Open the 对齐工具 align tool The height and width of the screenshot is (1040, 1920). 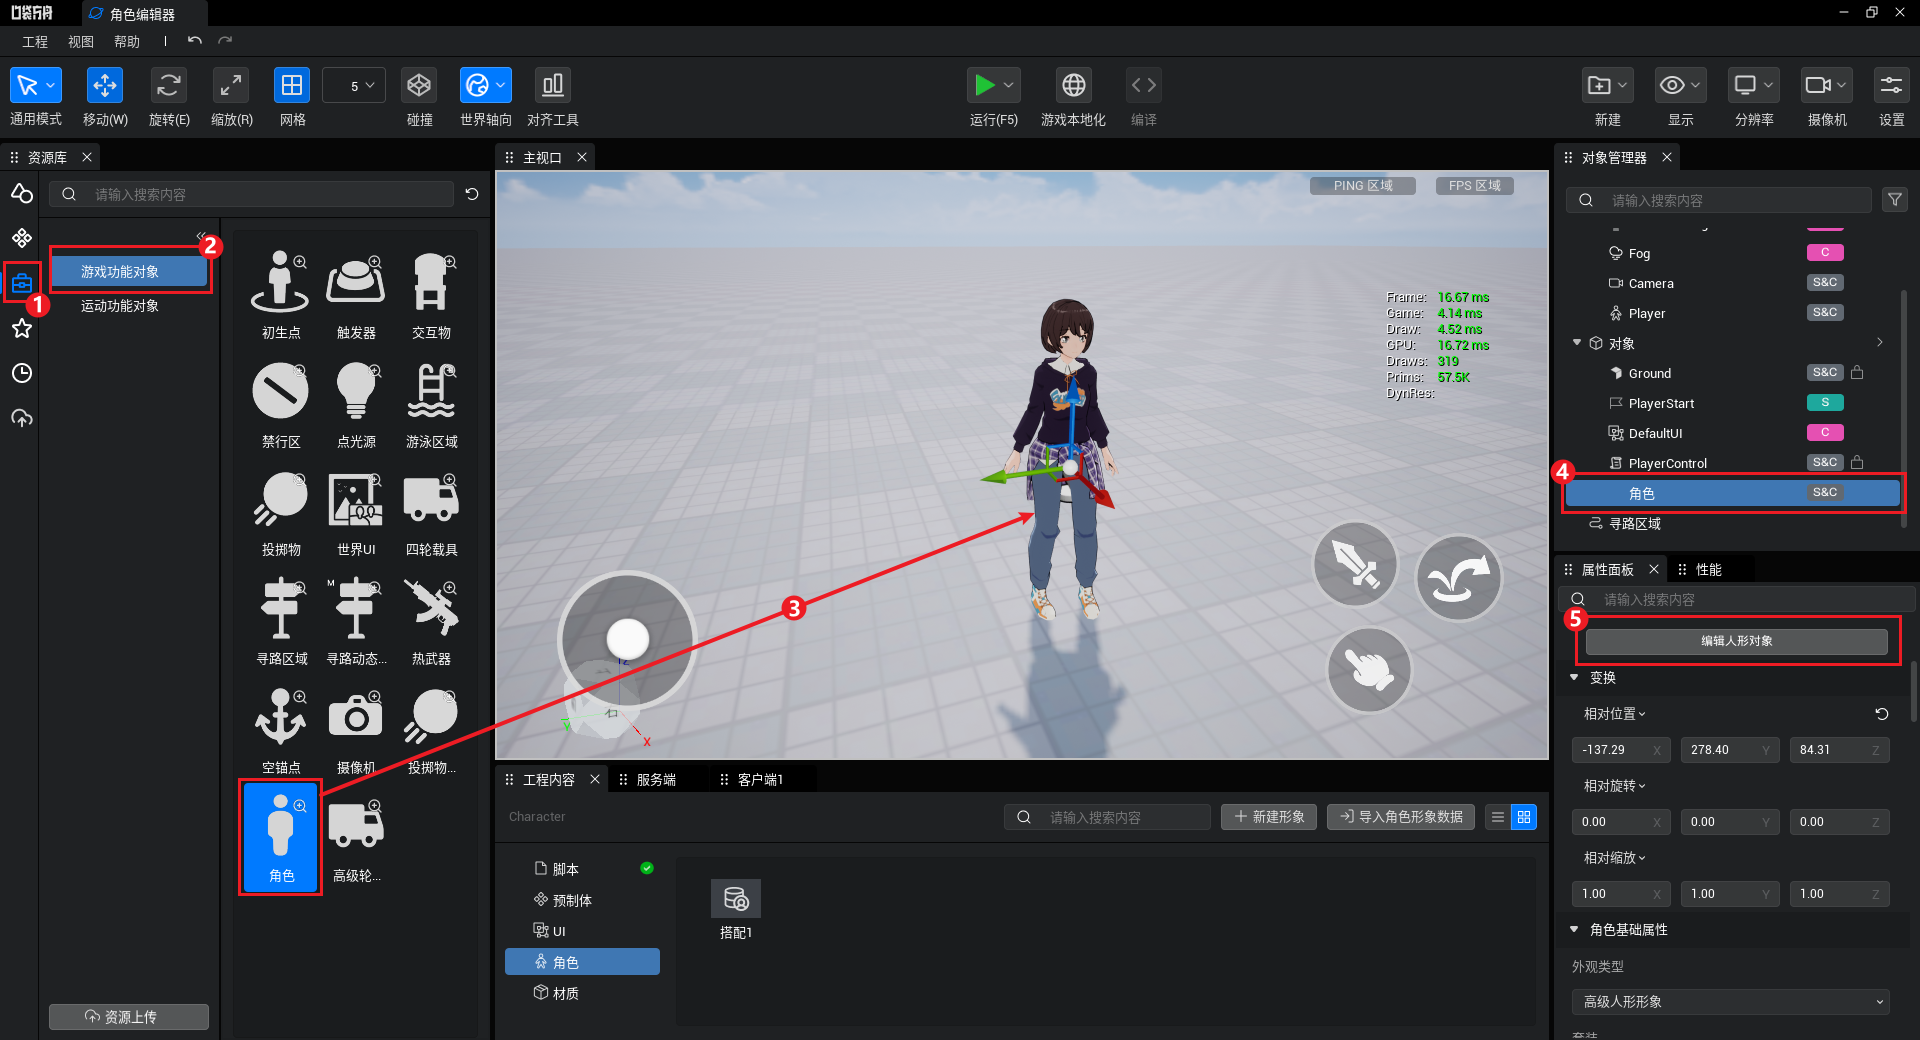tap(553, 86)
